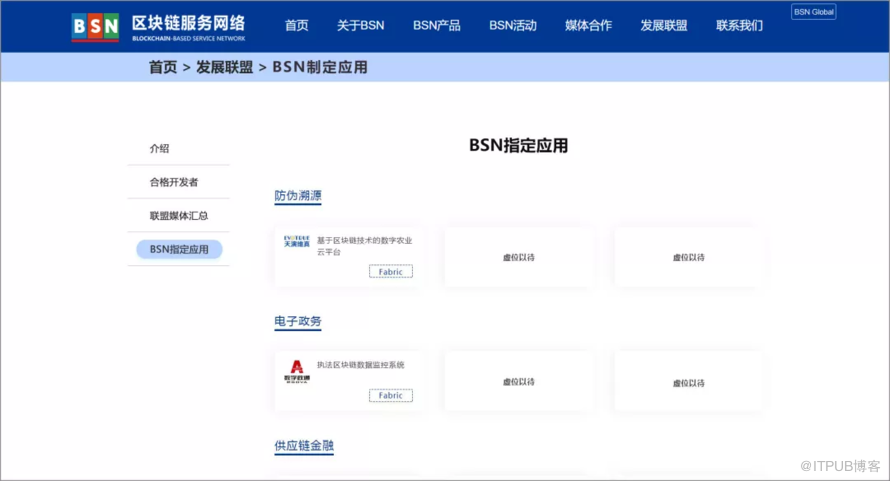Open the 媒体合作 navigation item
890x481 pixels.
tap(588, 26)
